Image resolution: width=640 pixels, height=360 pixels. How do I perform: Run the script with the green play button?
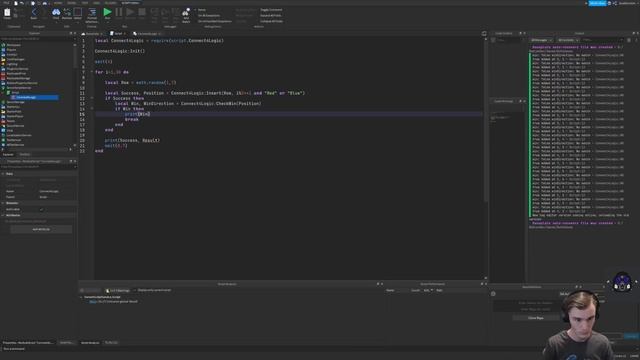107,13
